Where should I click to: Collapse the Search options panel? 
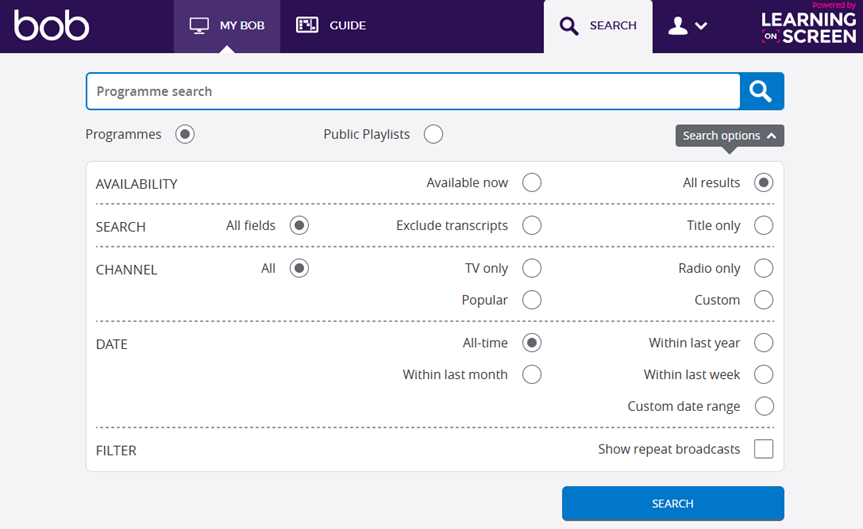[x=729, y=136]
